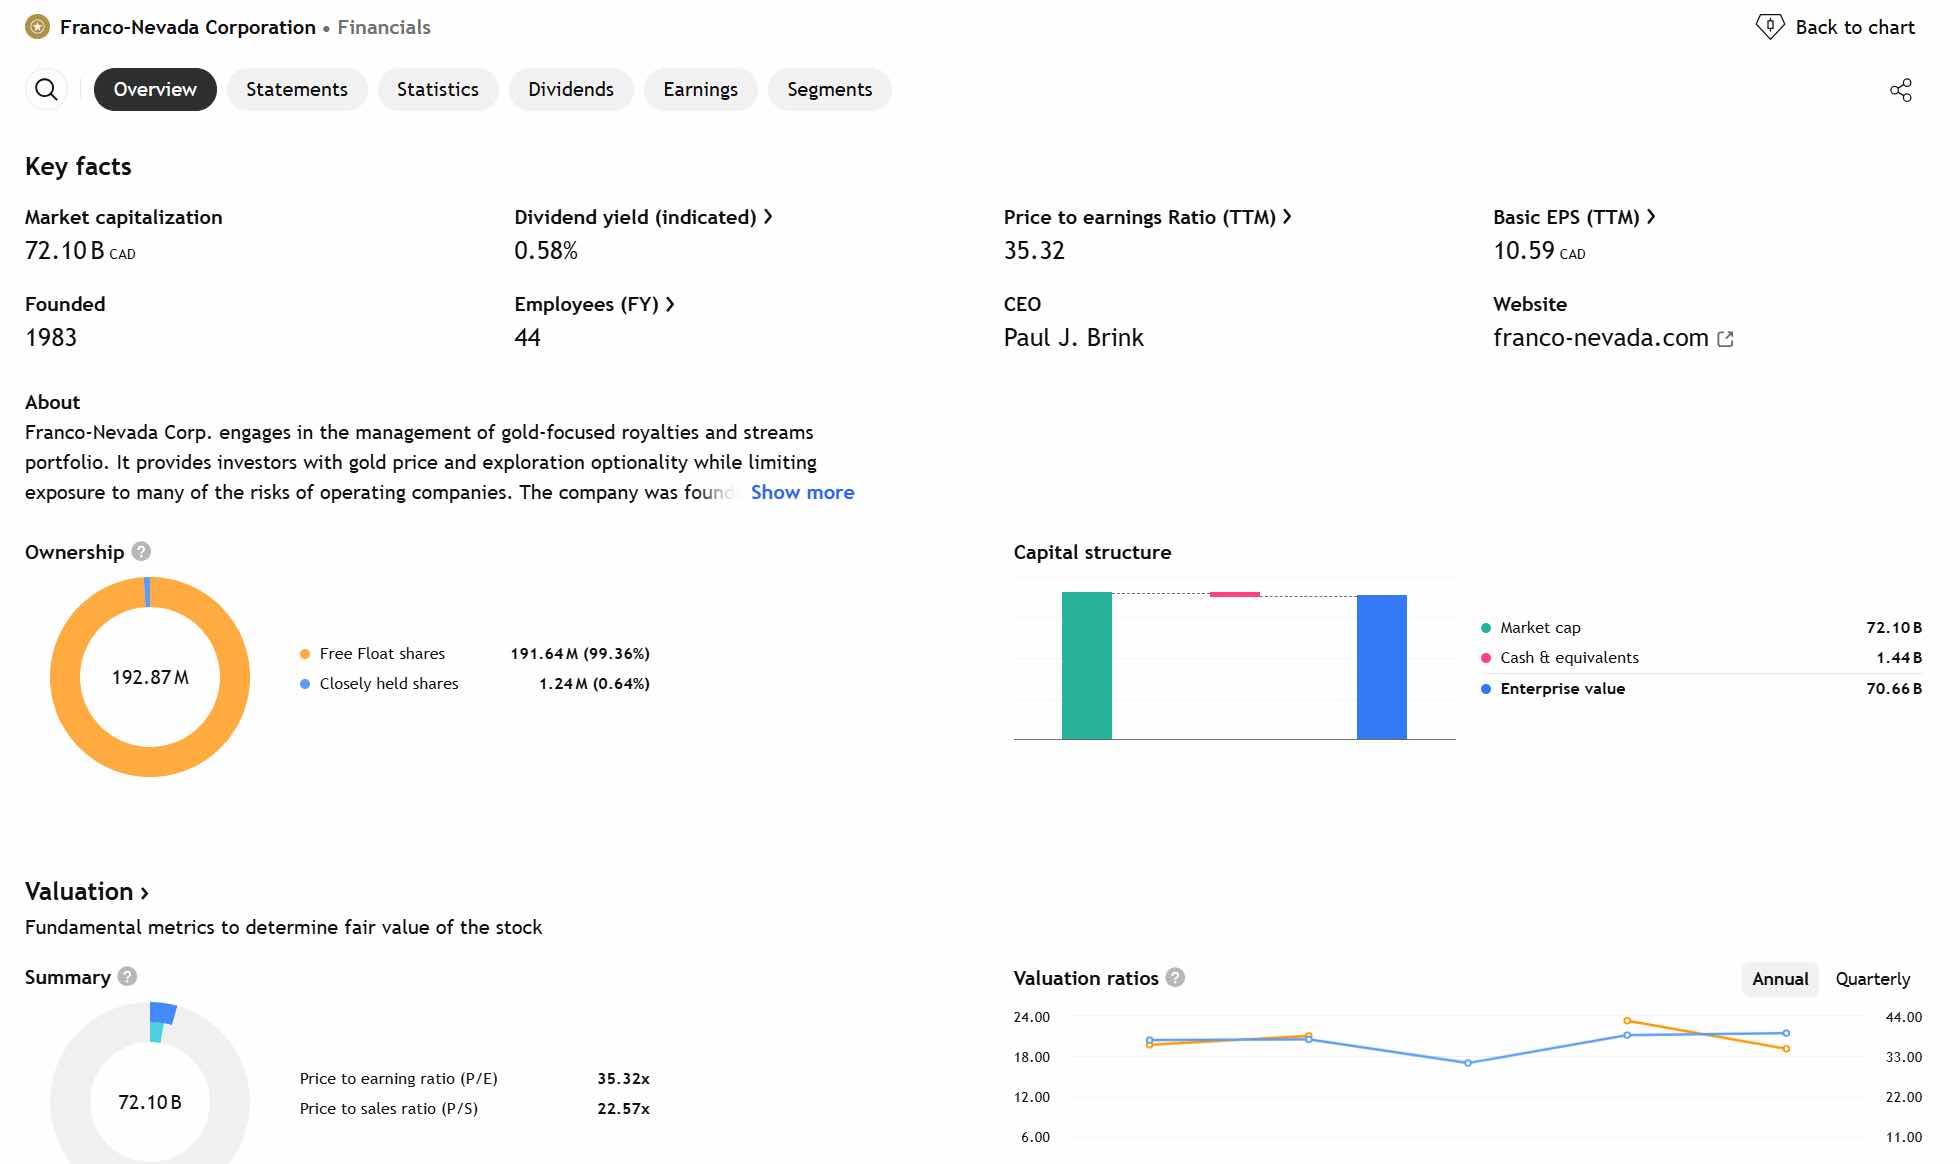The height and width of the screenshot is (1164, 1960).
Task: Click the Summary valuation donut chart
Action: click(x=150, y=1083)
